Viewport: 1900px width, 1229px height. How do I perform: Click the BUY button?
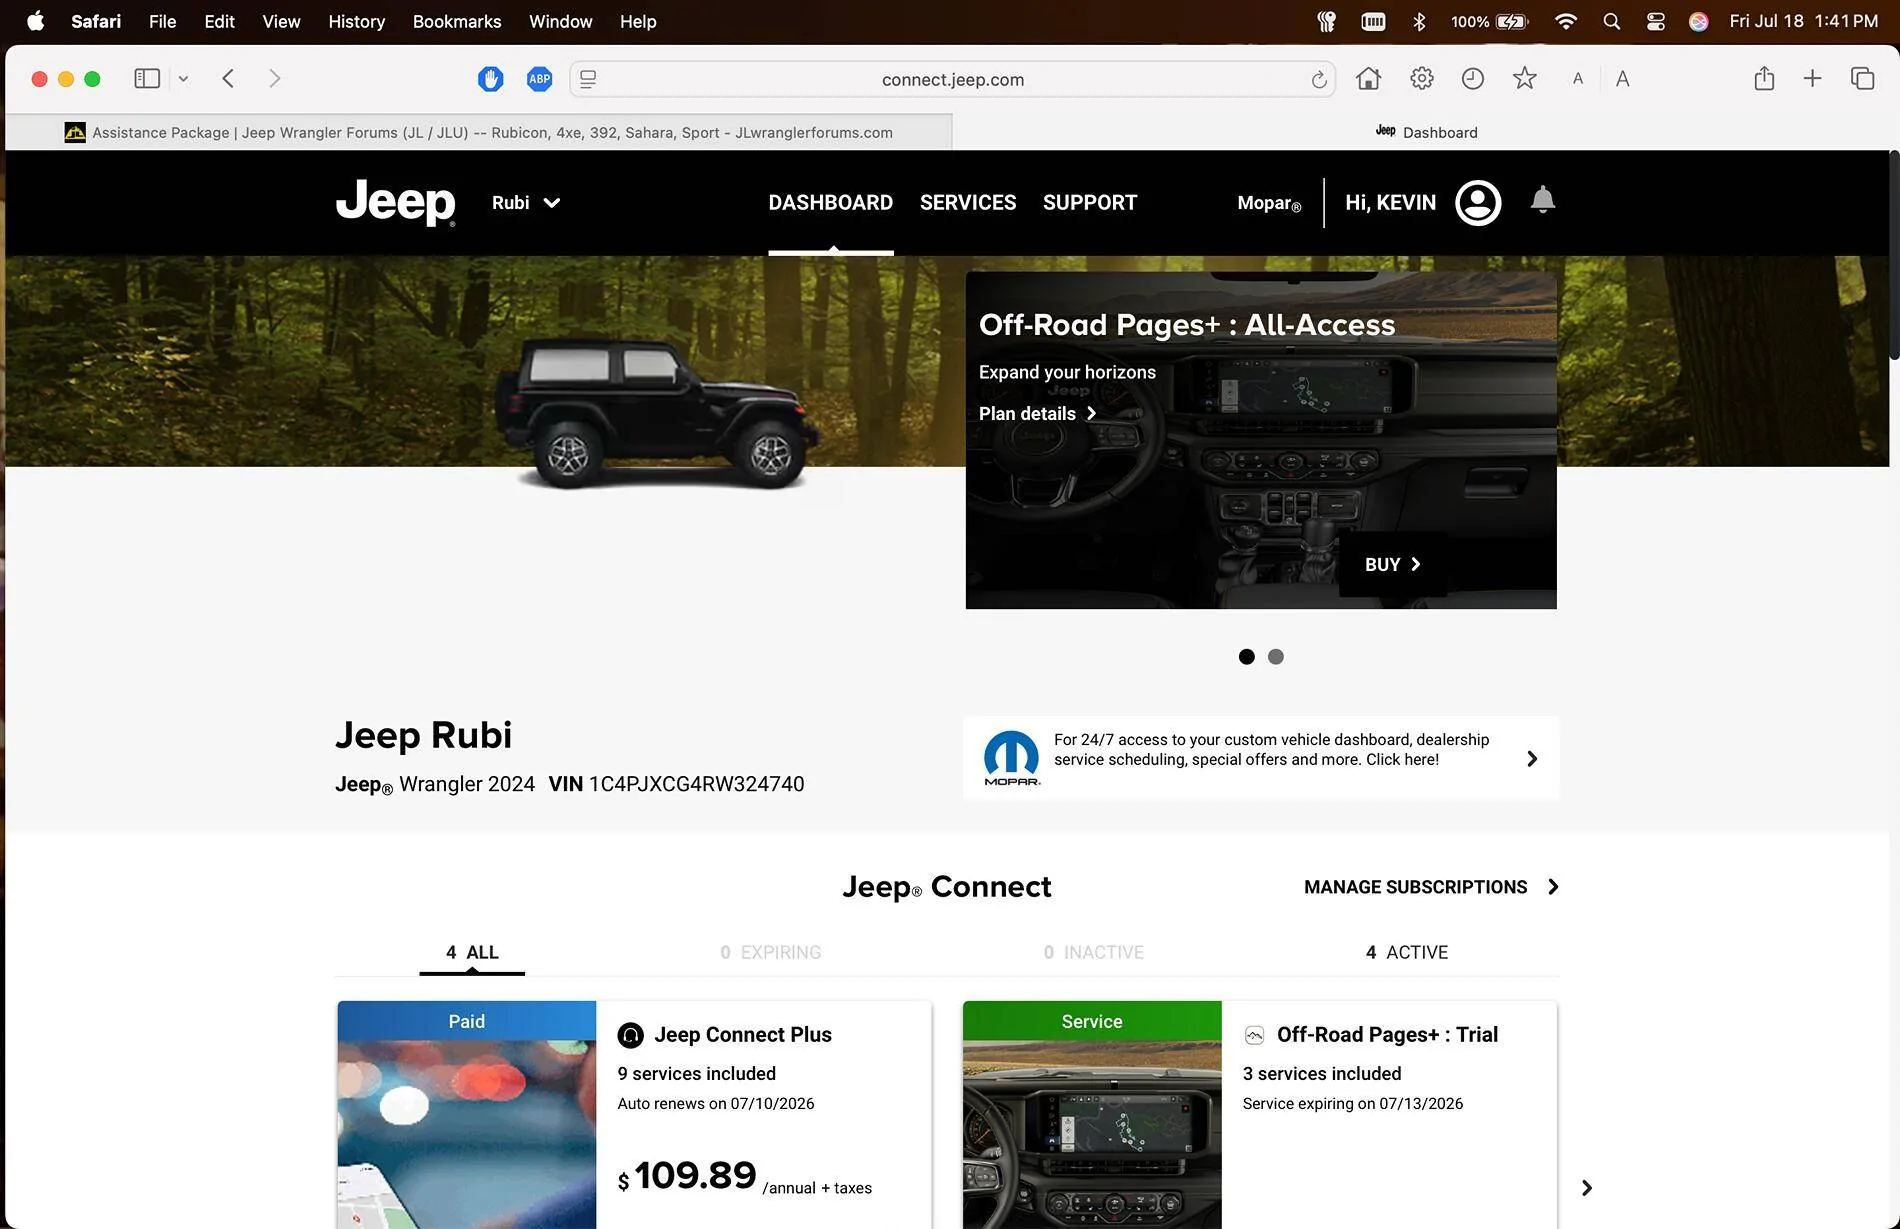tap(1392, 564)
